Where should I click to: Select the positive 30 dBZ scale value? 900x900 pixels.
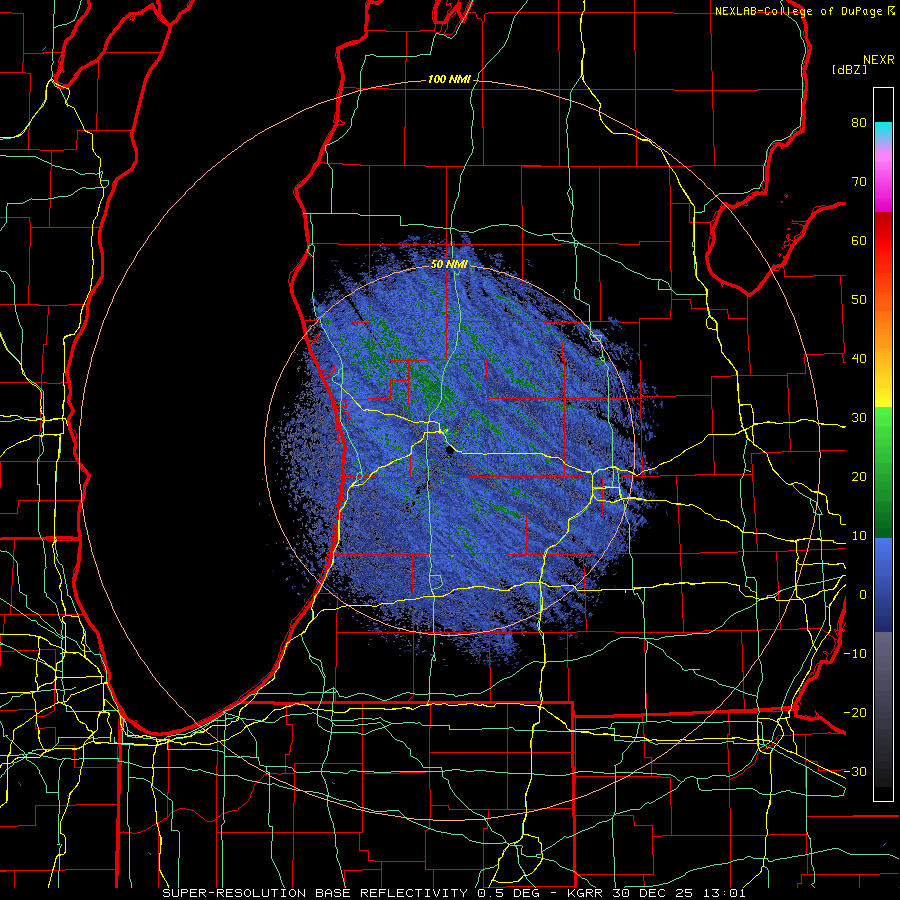859,418
